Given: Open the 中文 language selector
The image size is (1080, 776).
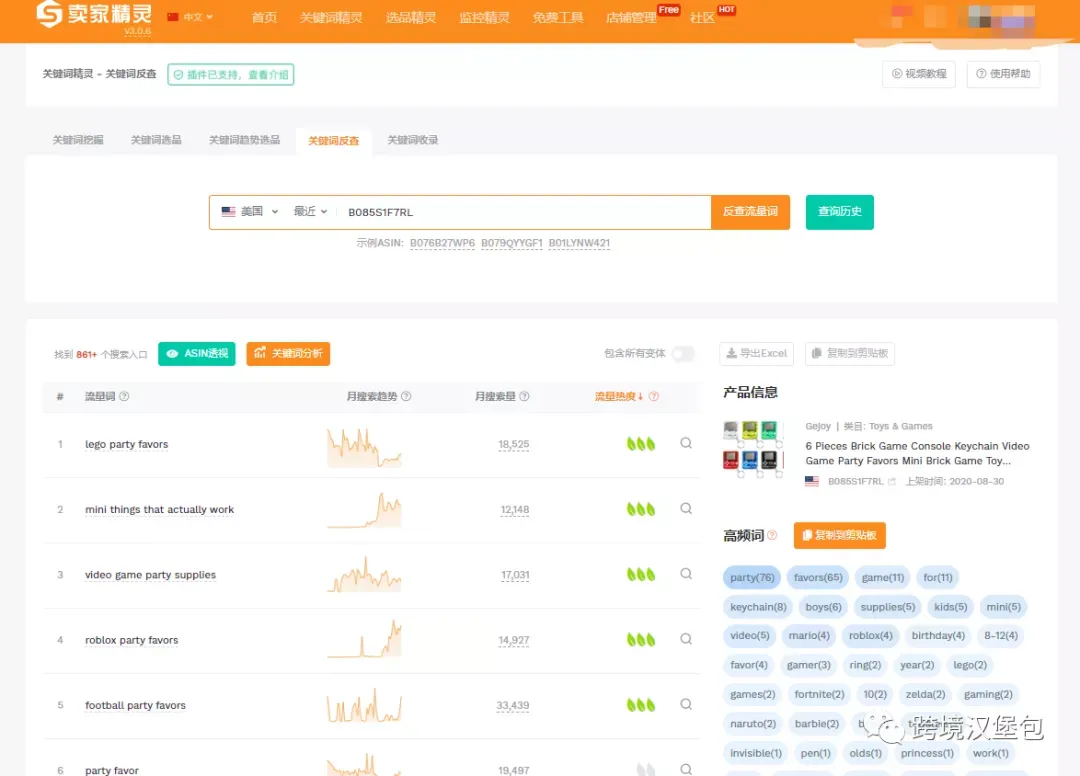Looking at the screenshot, I should (x=191, y=17).
